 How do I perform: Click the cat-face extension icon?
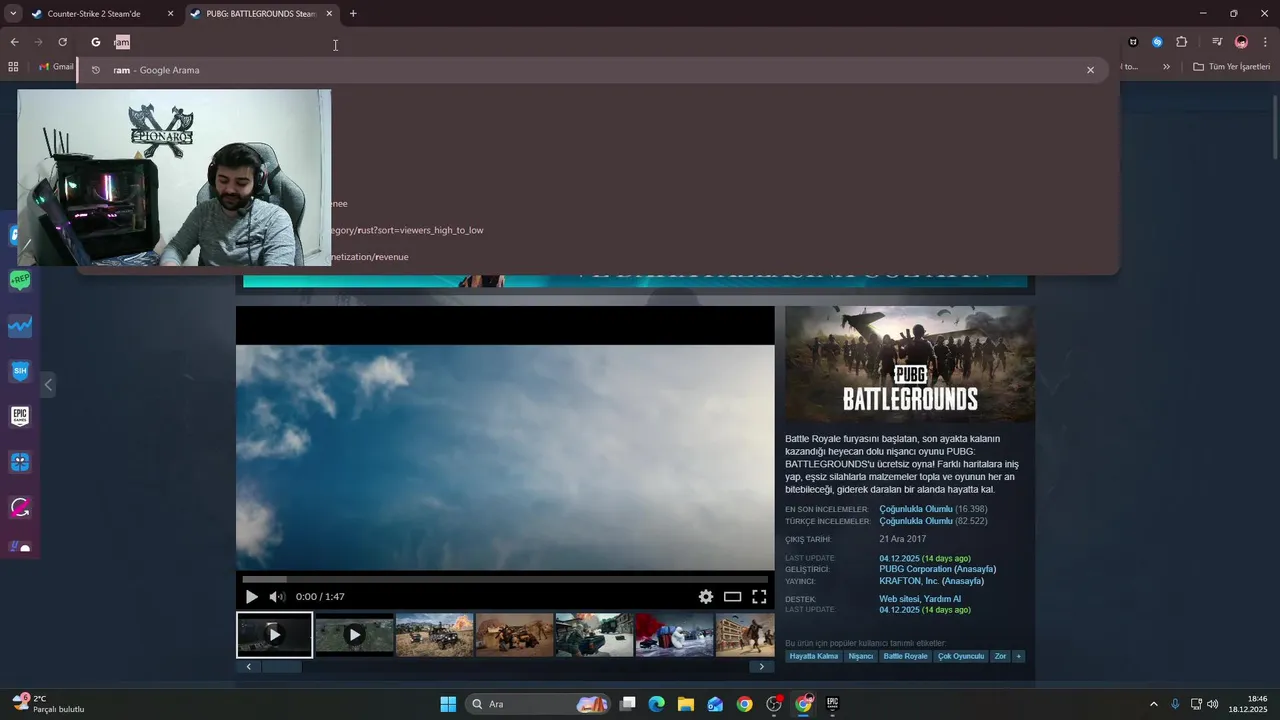1133,42
